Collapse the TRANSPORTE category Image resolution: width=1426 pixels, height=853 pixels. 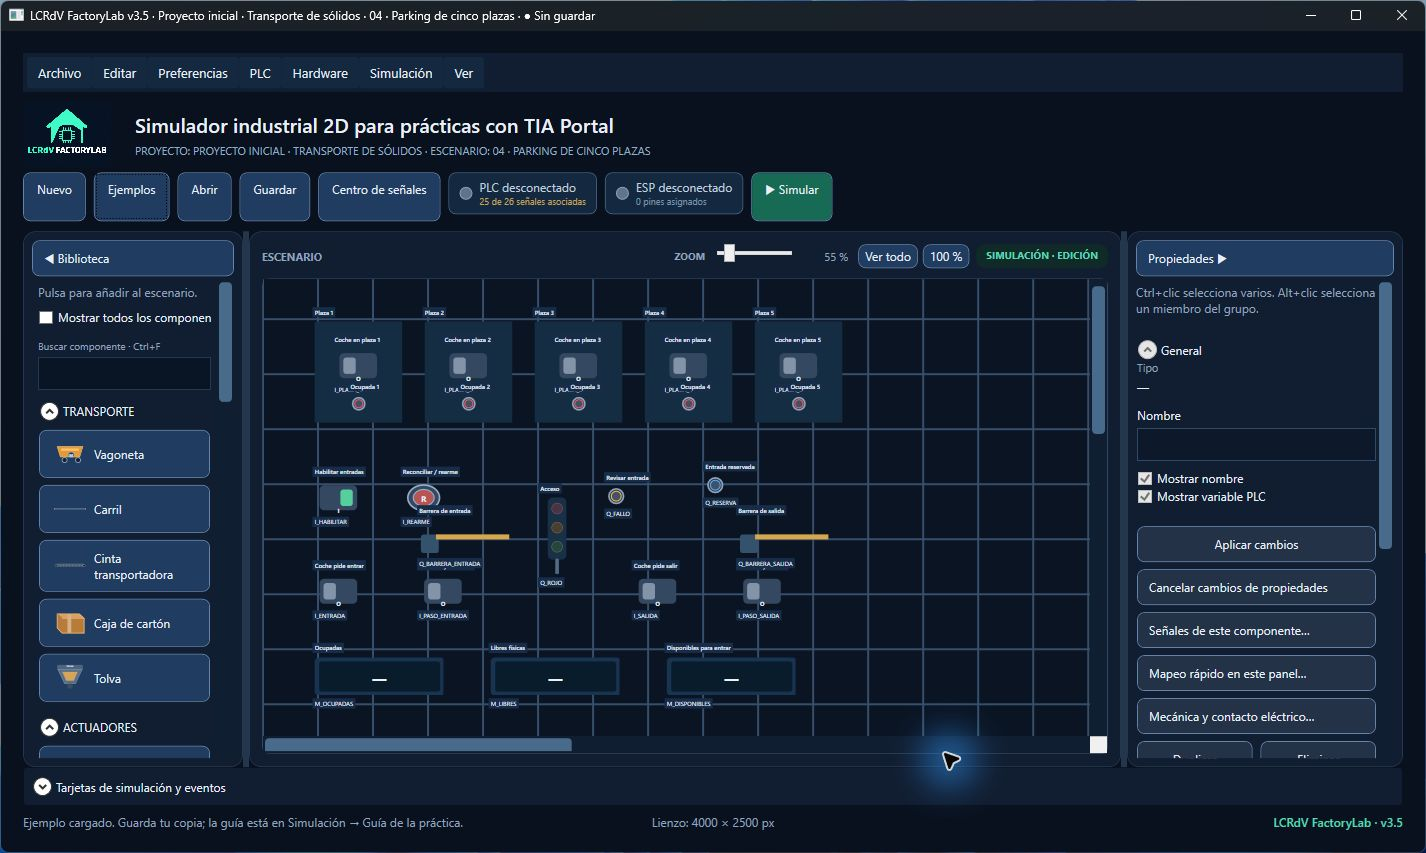coord(49,411)
